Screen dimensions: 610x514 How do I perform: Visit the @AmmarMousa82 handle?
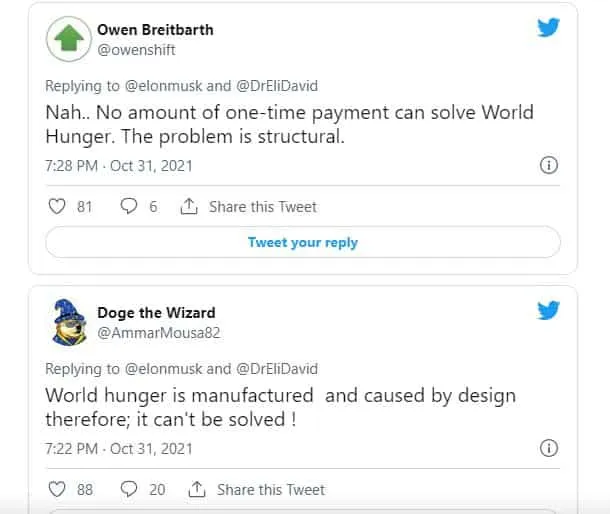pyautogui.click(x=159, y=333)
